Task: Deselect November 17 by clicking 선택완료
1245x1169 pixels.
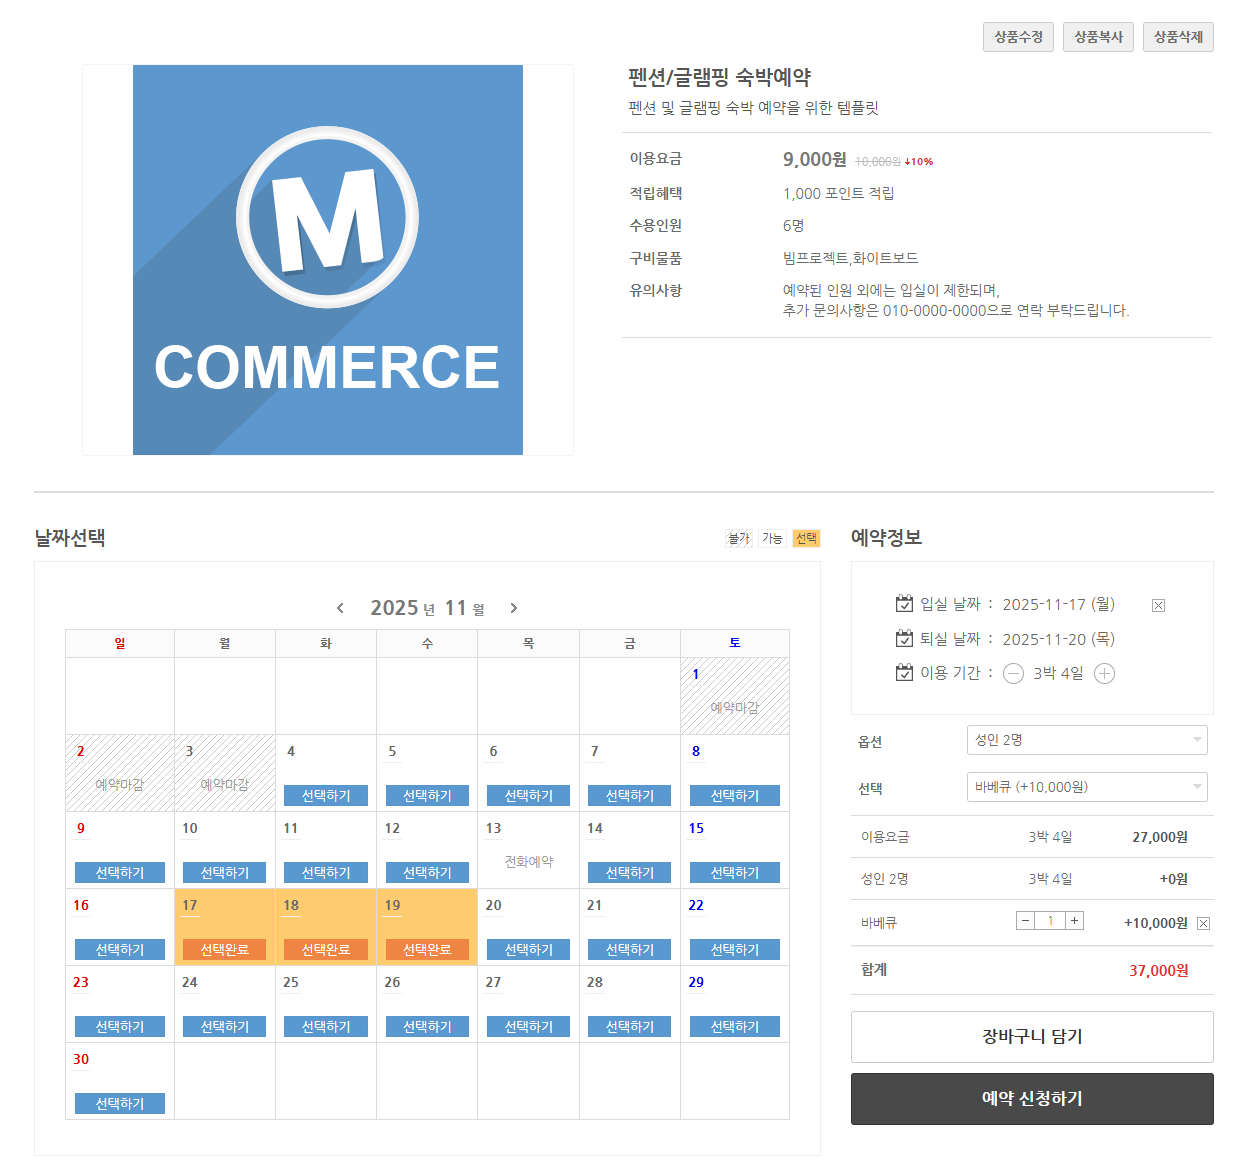Action: point(224,949)
